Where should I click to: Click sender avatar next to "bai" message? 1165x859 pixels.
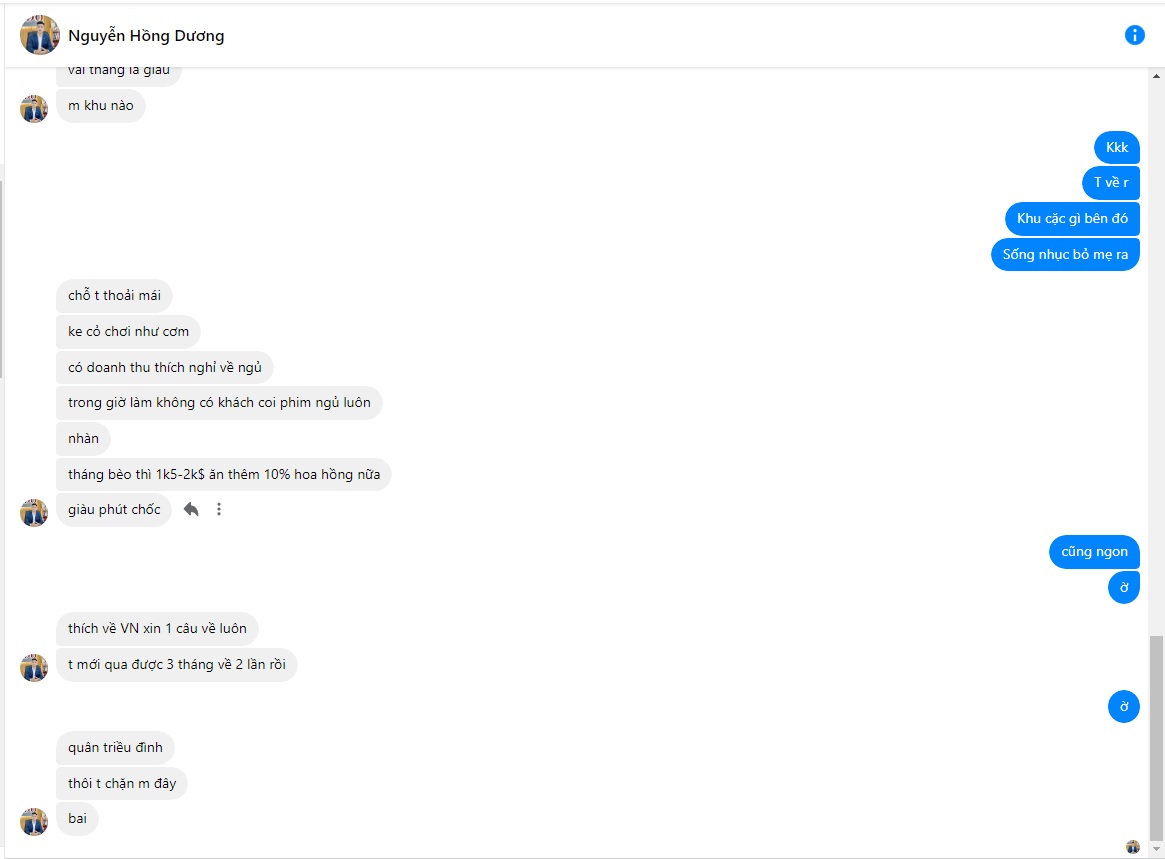click(x=34, y=821)
